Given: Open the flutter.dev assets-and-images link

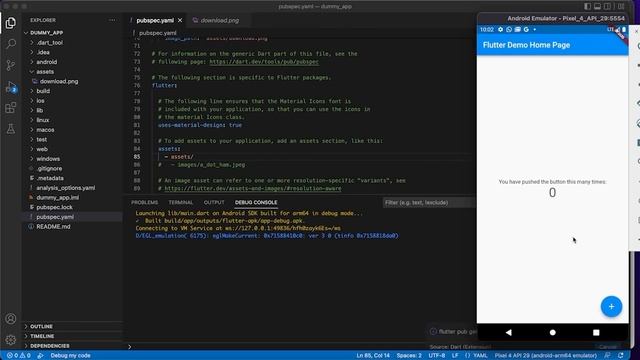Looking at the screenshot, I should [x=253, y=189].
